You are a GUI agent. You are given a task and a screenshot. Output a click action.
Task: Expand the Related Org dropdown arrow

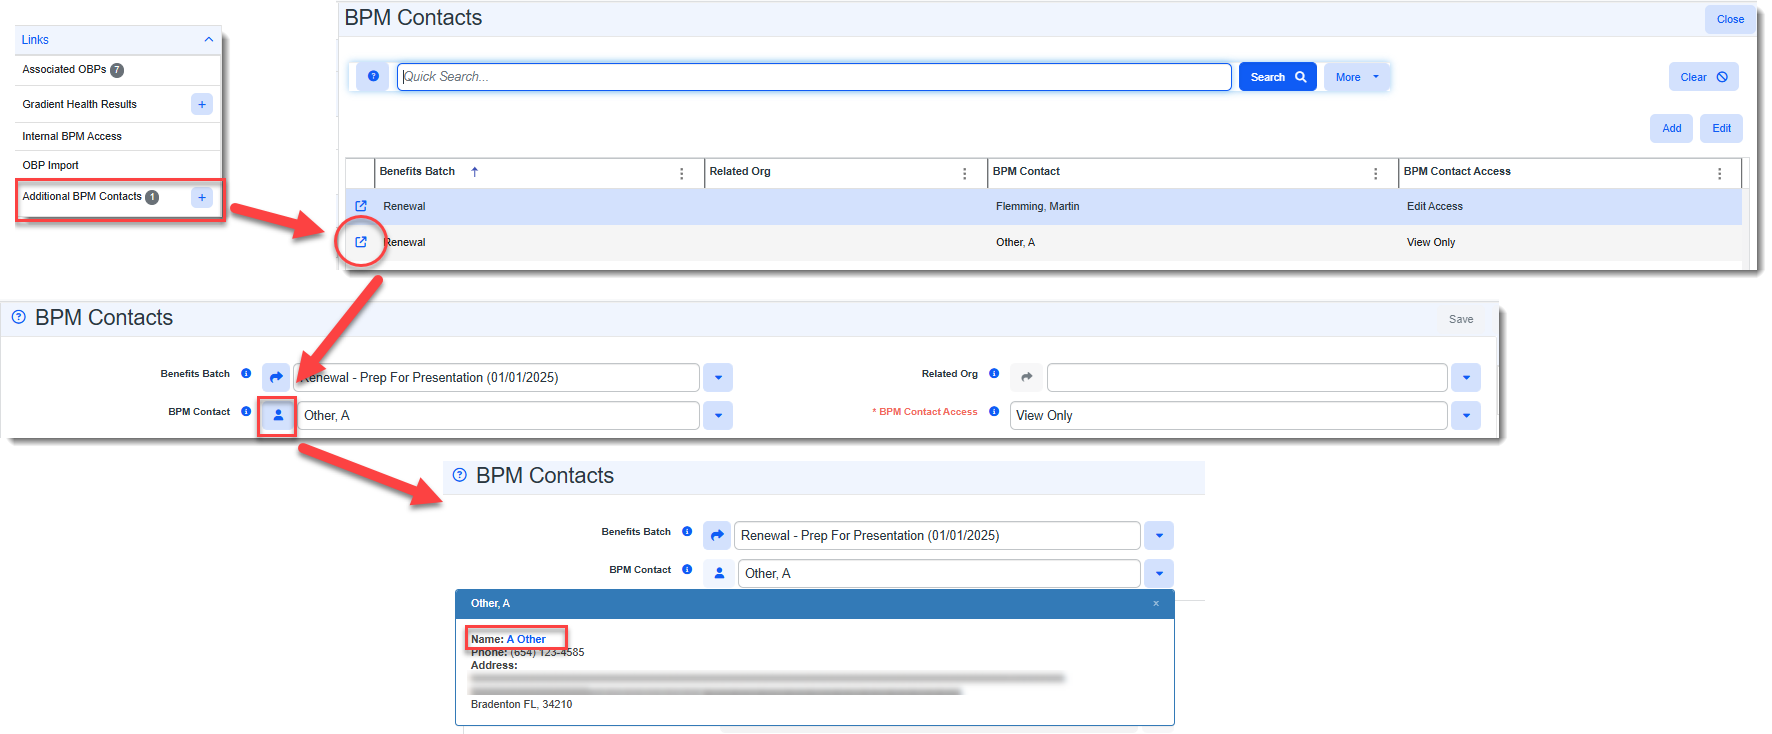tap(1466, 377)
